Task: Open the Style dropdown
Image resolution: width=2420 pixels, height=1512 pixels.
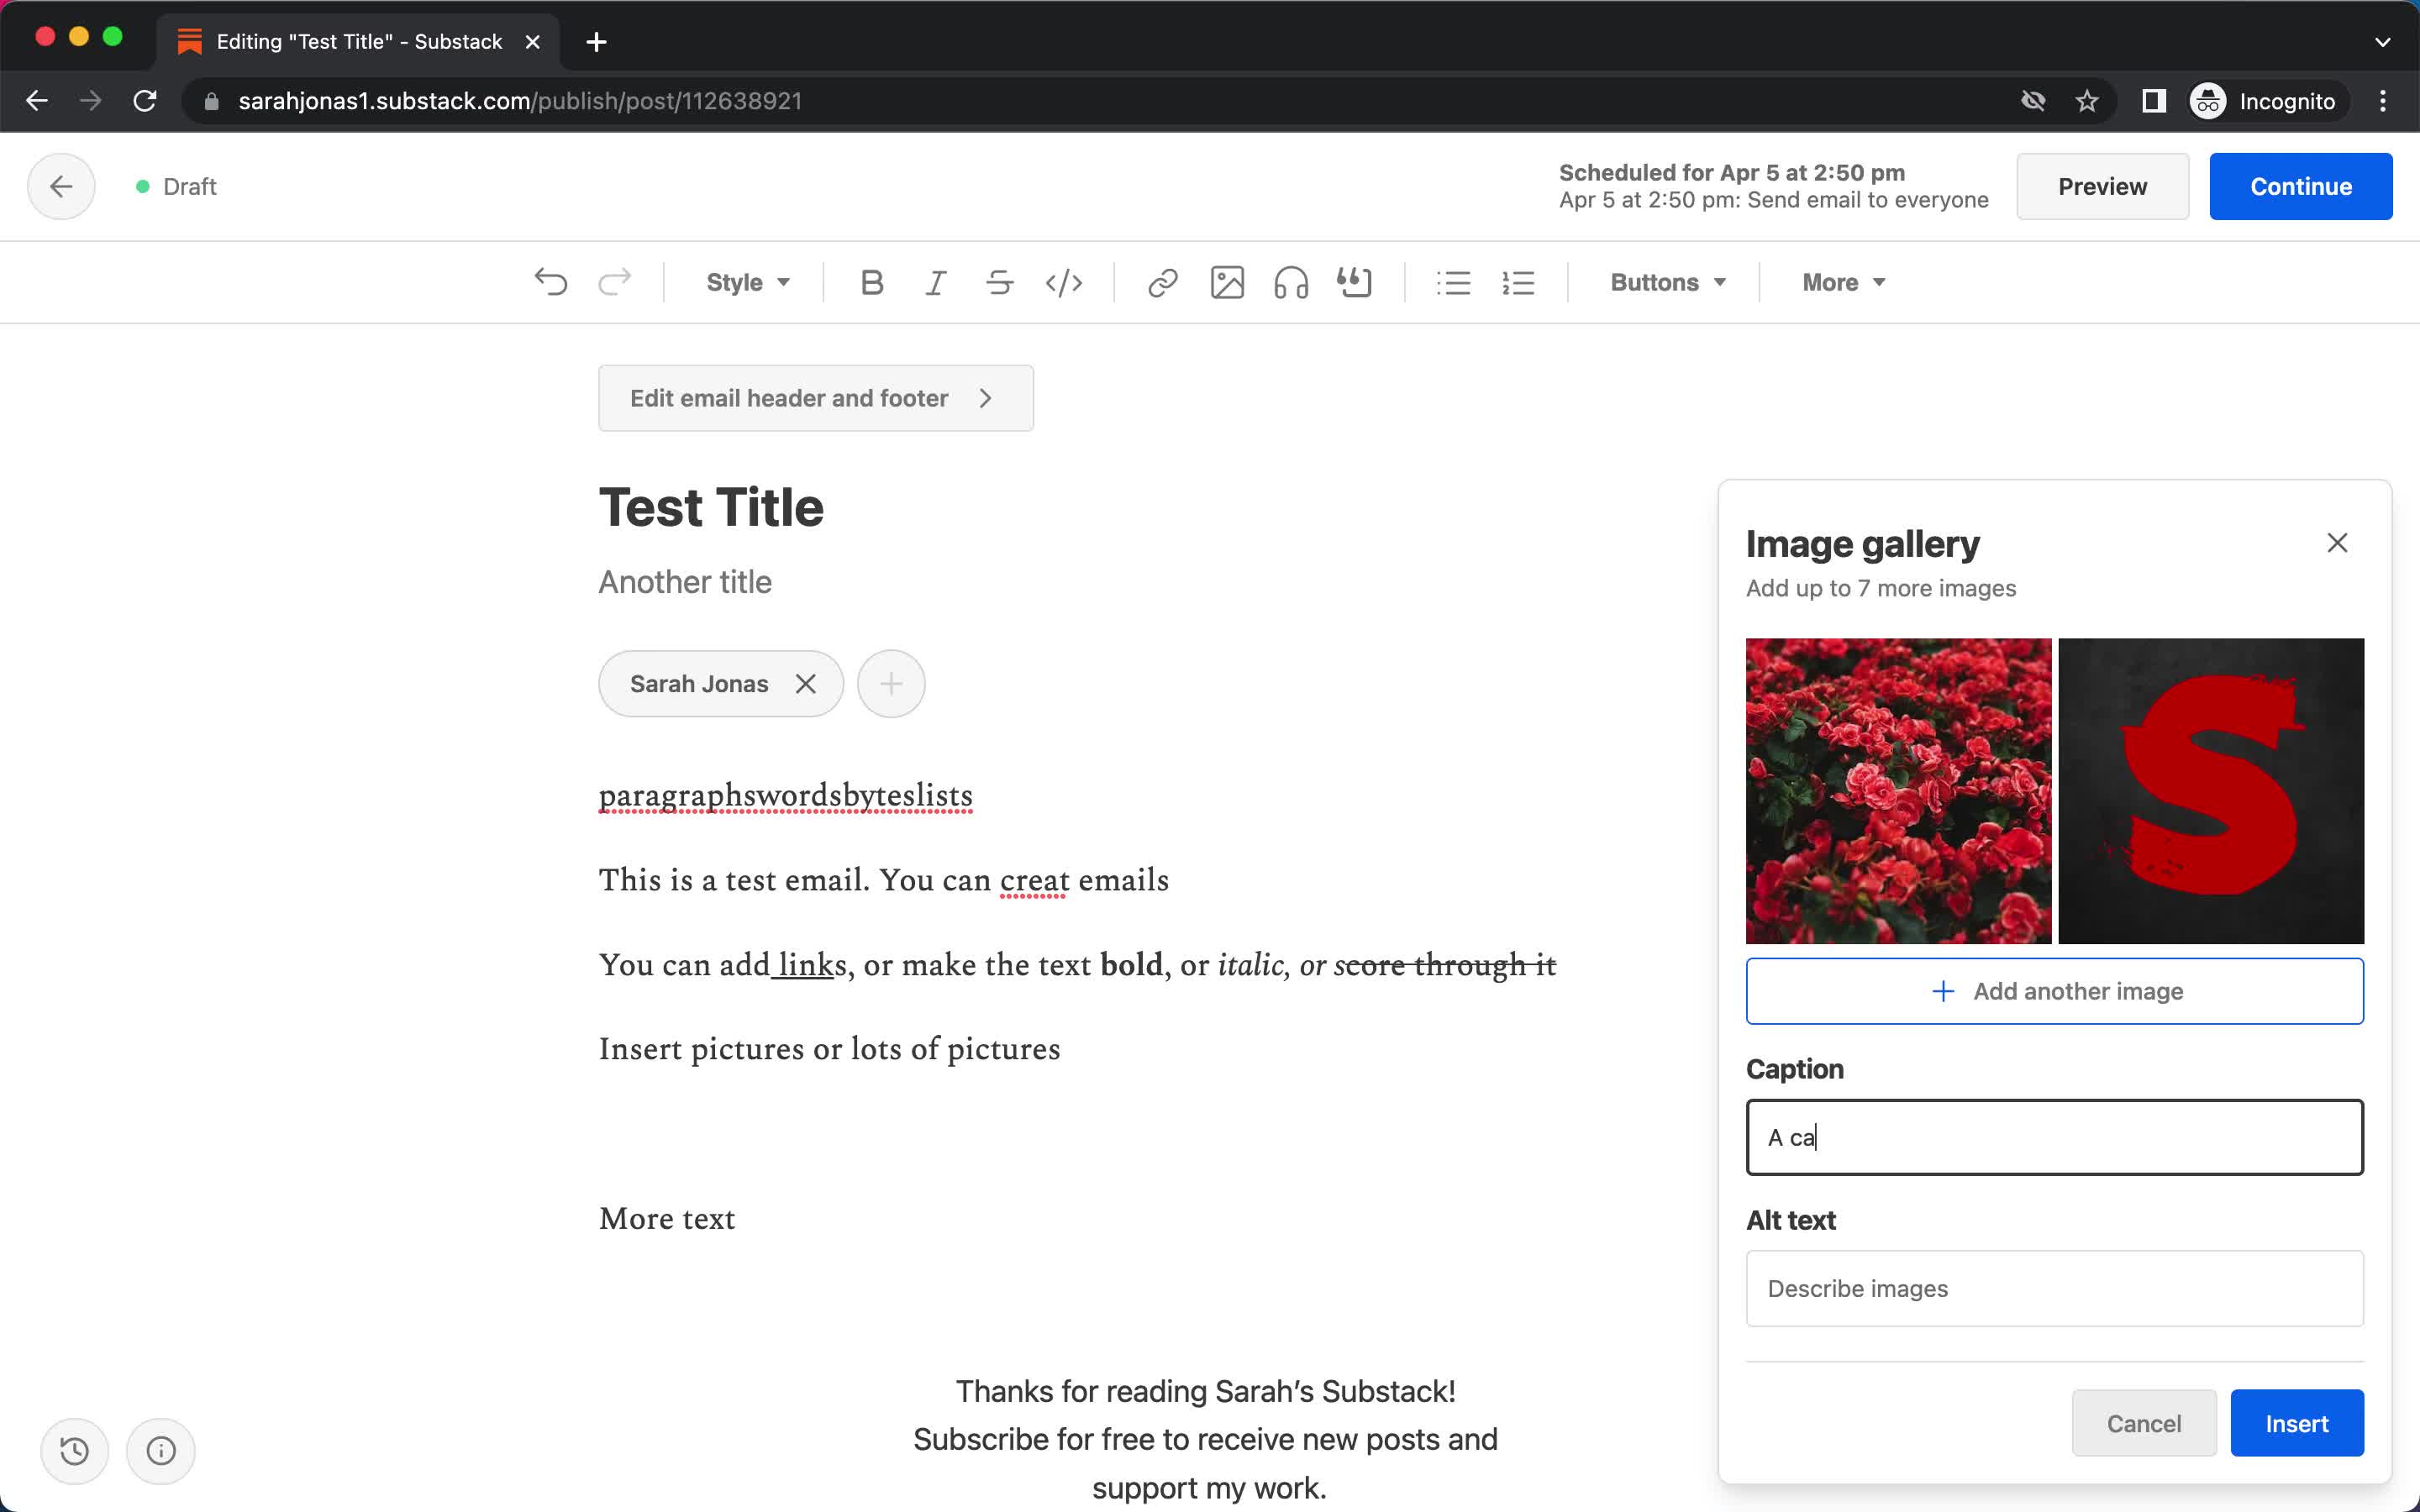Action: tap(746, 282)
